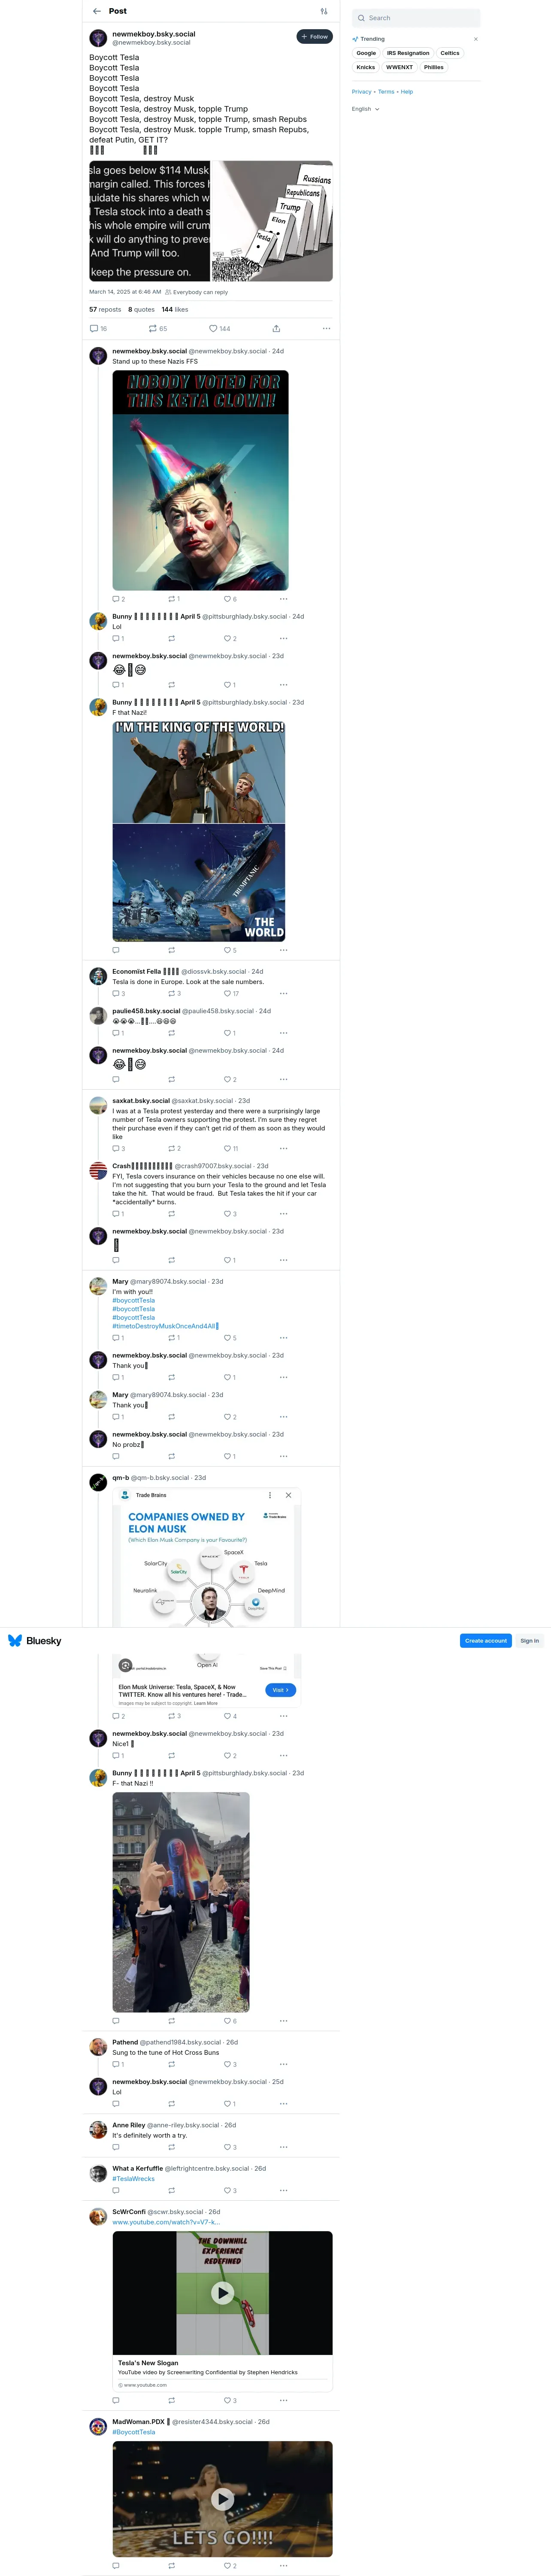Viewport: 551px width, 2576px height.
Task: Follow newmekboy.bsky.social
Action: pyautogui.click(x=314, y=37)
